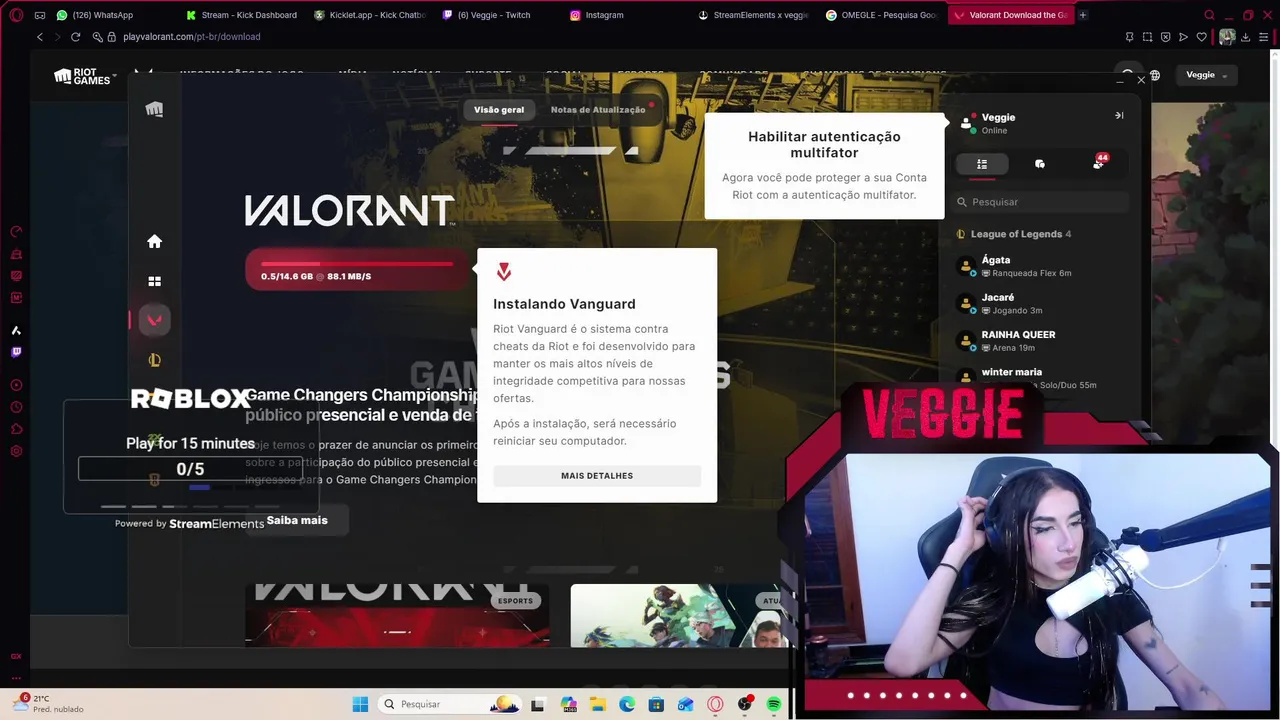1280x720 pixels.
Task: Open Opera sidebar Twitch icon
Action: coord(16,352)
